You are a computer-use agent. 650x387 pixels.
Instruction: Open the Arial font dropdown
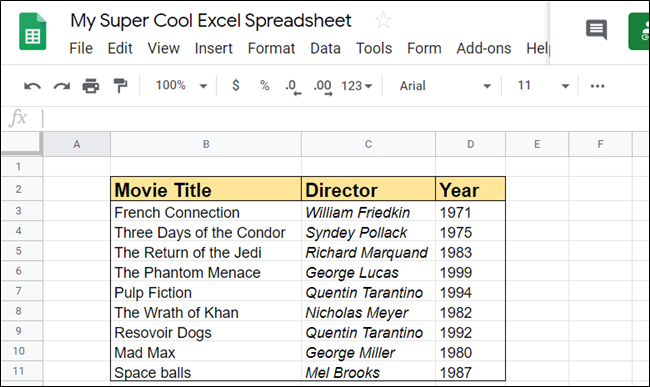click(x=445, y=86)
